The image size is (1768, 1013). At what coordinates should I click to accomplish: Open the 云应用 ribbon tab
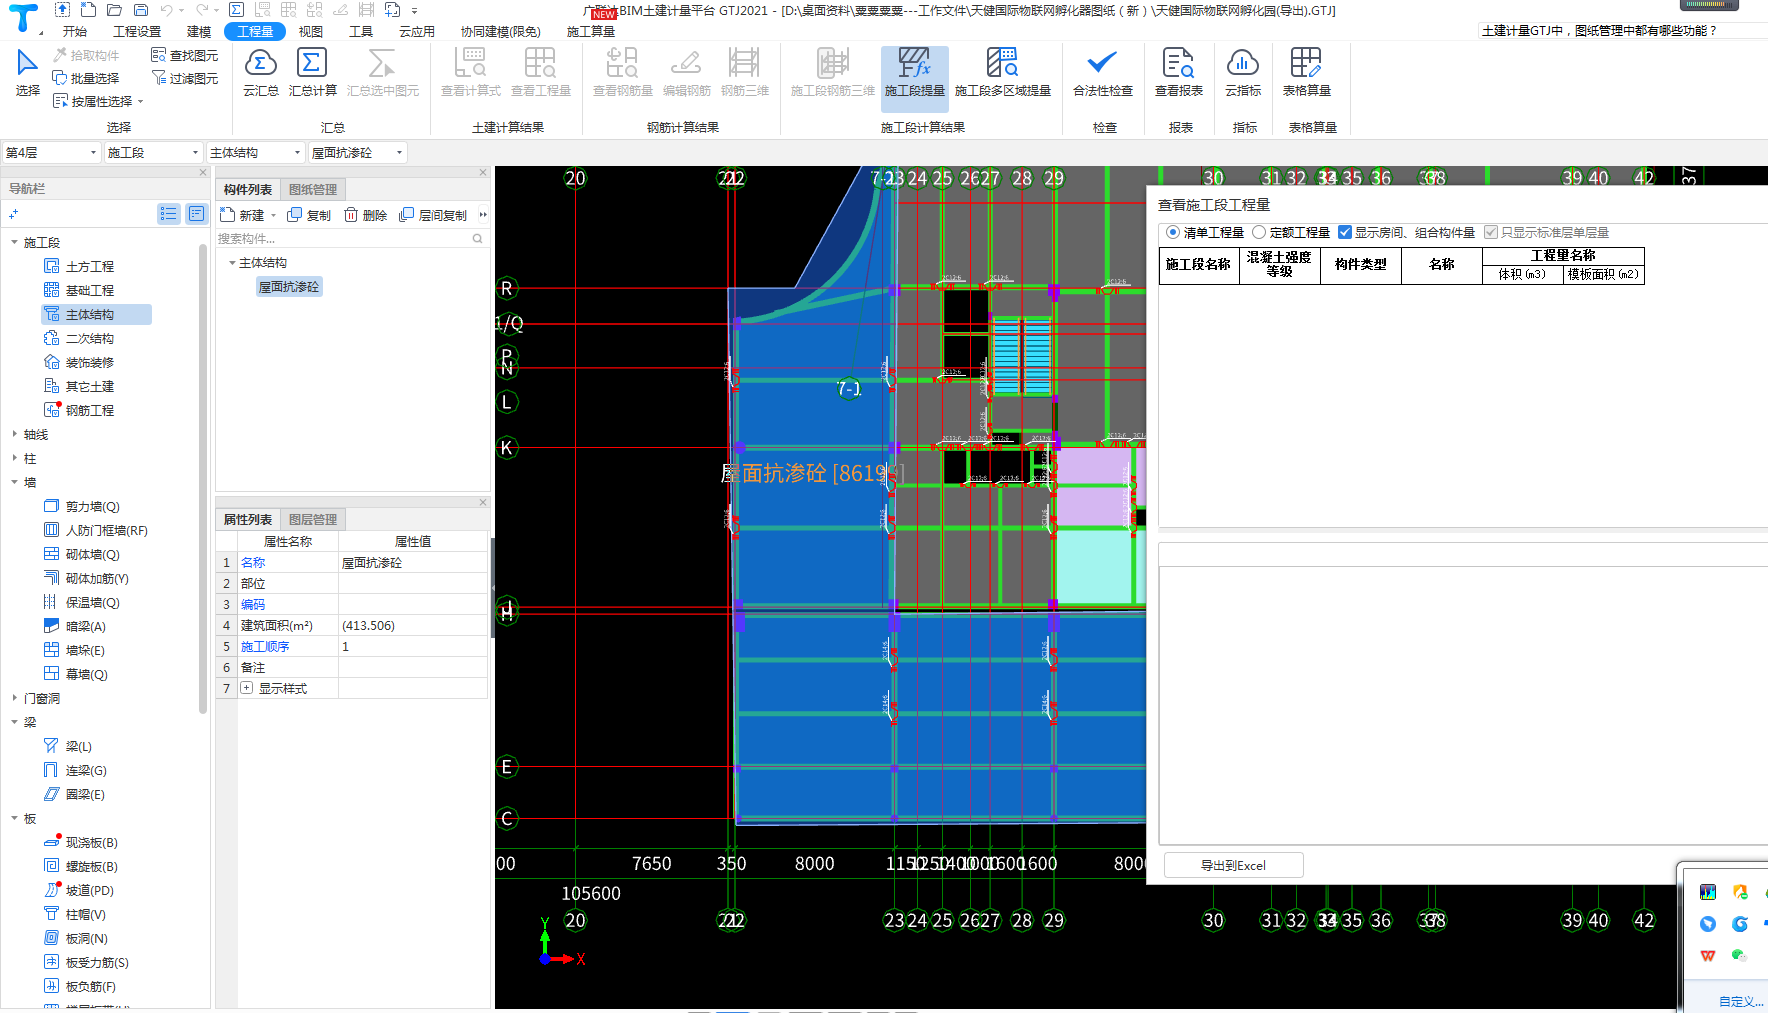pos(417,31)
